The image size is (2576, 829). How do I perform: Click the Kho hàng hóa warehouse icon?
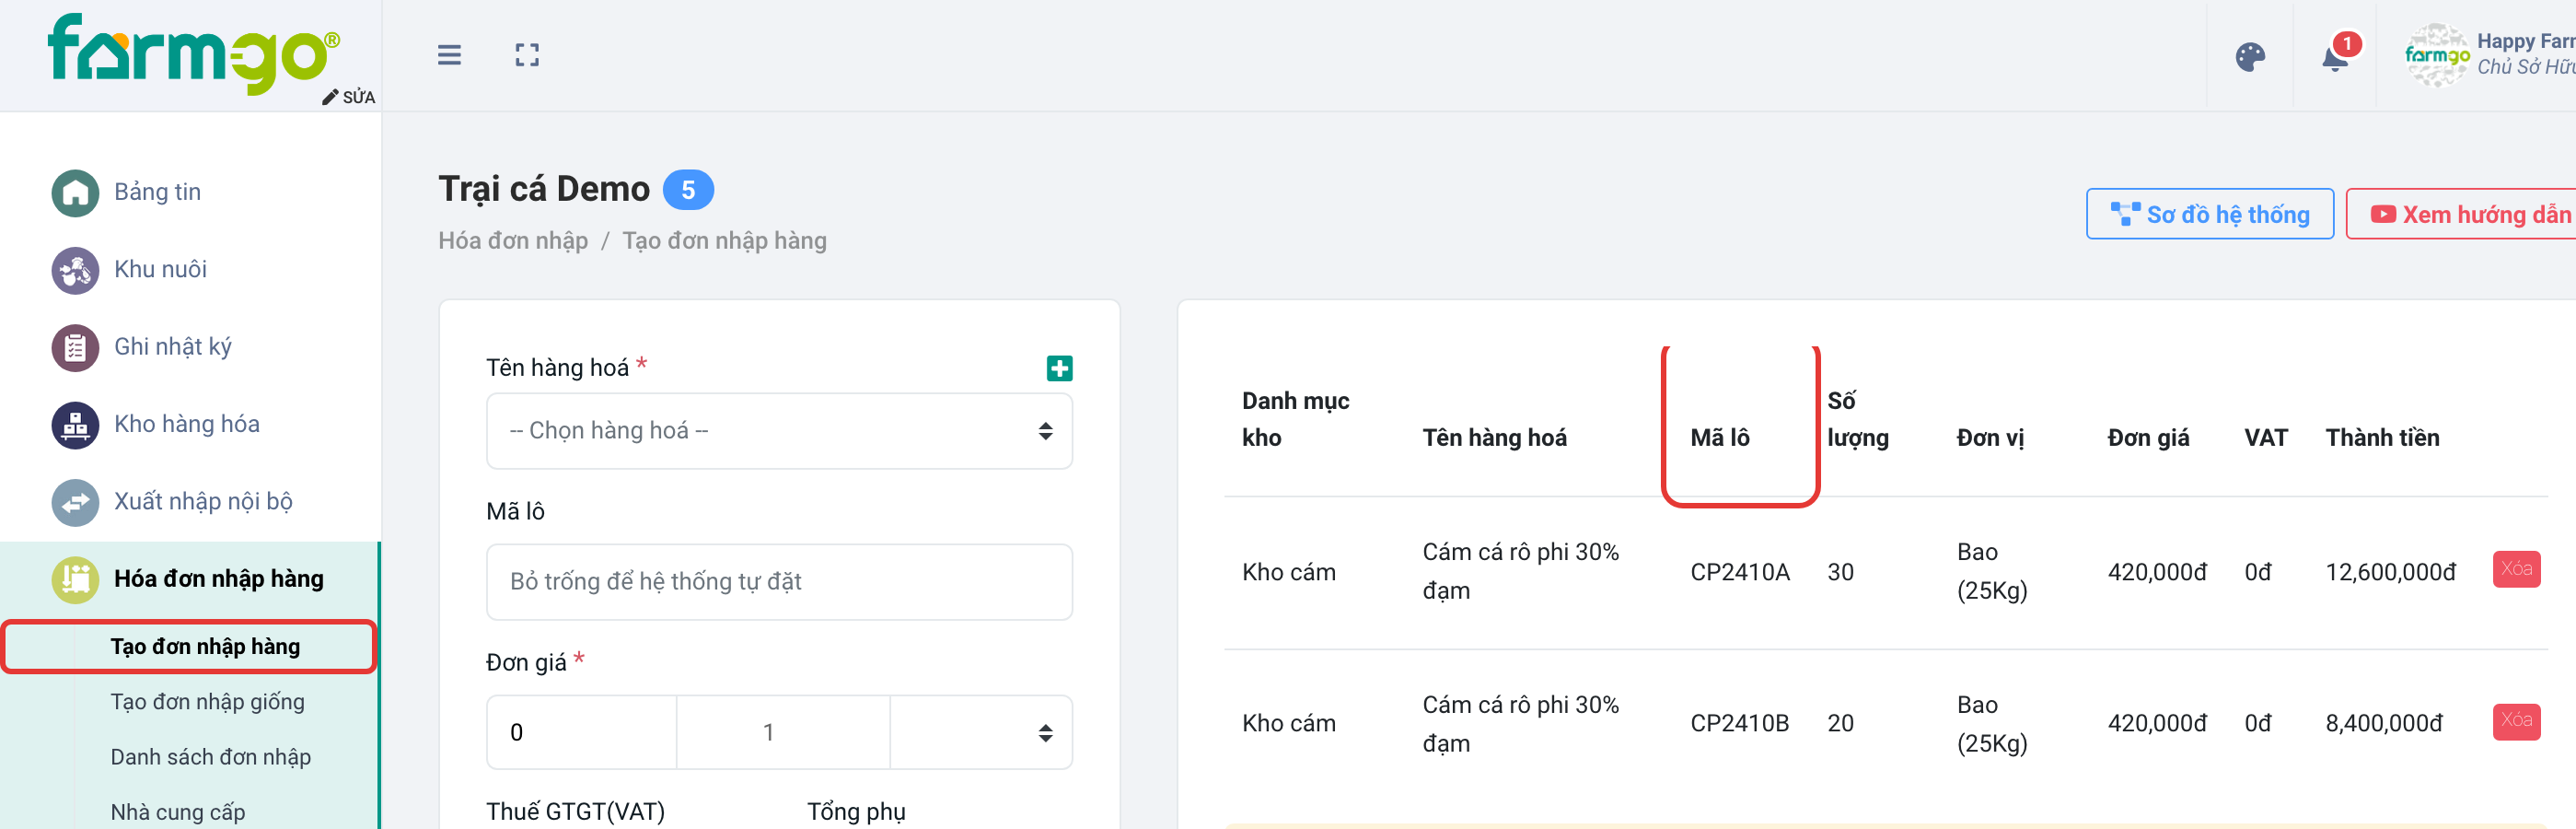75,425
